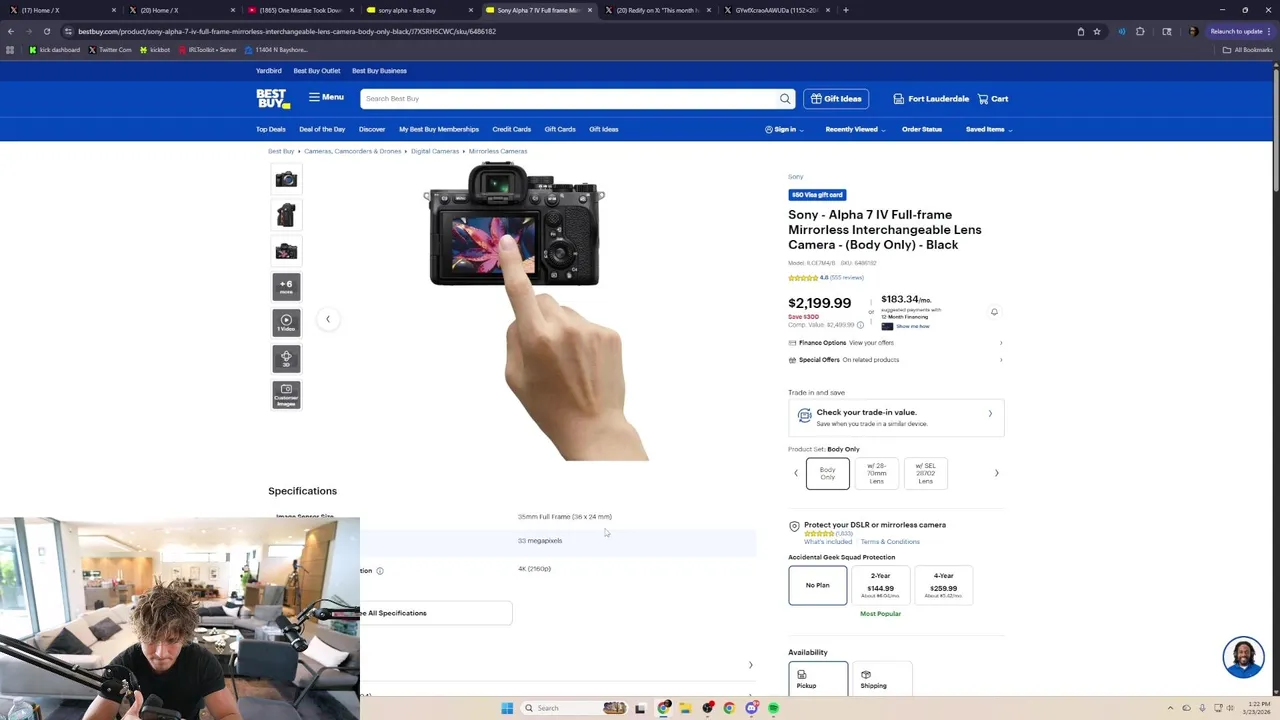Go to Top Deals
1280x720 pixels.
coord(270,129)
